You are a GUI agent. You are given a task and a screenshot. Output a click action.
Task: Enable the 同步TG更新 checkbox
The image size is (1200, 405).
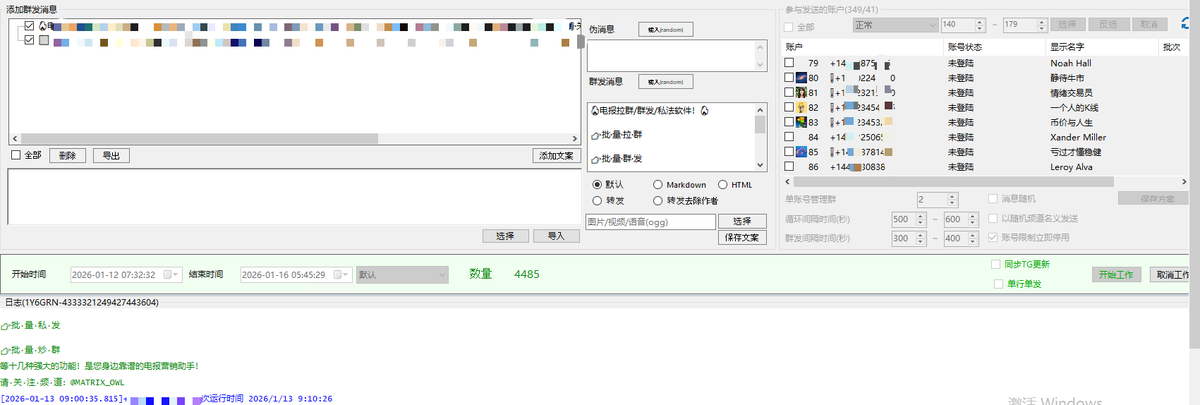(x=995, y=264)
